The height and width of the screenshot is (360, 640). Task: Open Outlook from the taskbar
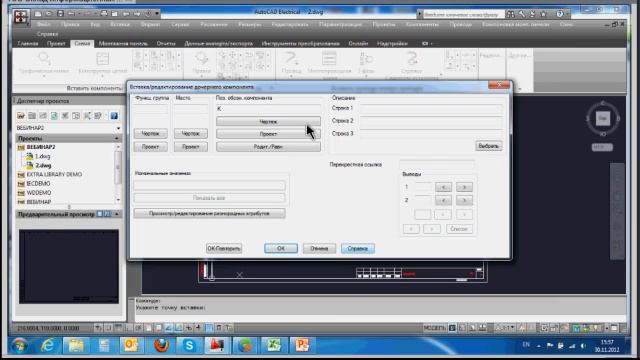click(x=131, y=346)
